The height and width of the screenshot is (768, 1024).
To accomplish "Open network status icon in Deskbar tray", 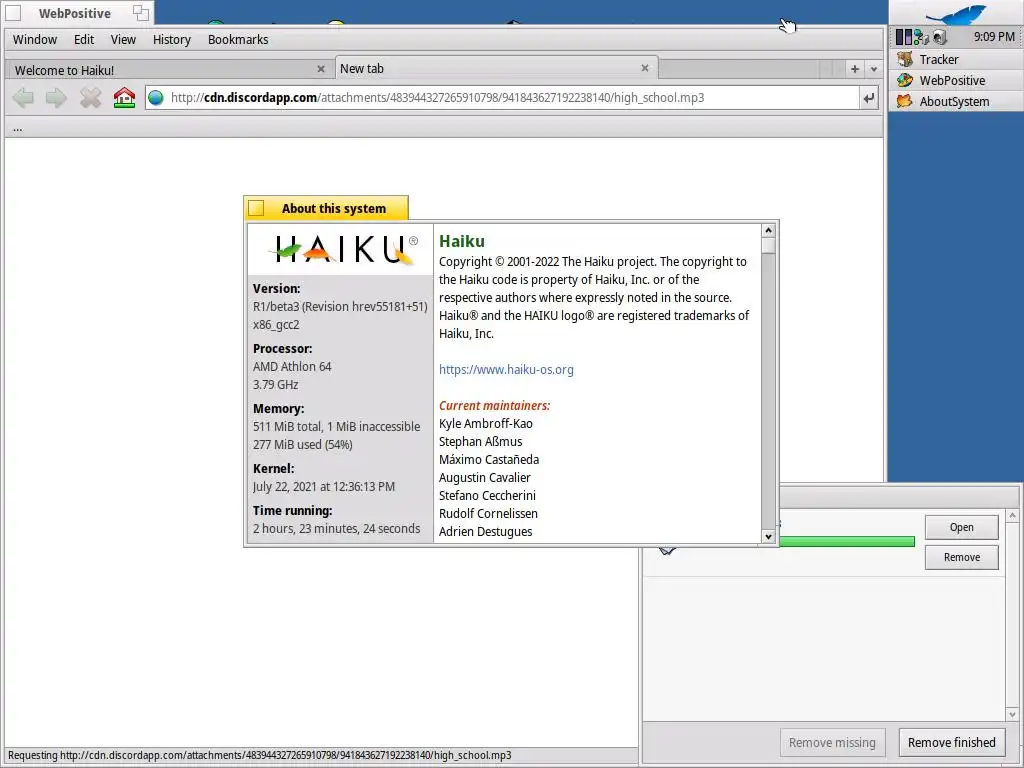I will pos(921,37).
